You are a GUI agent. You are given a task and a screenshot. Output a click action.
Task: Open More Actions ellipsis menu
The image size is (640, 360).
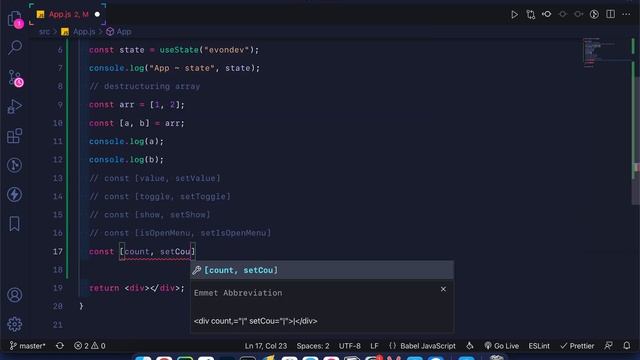[x=626, y=14]
